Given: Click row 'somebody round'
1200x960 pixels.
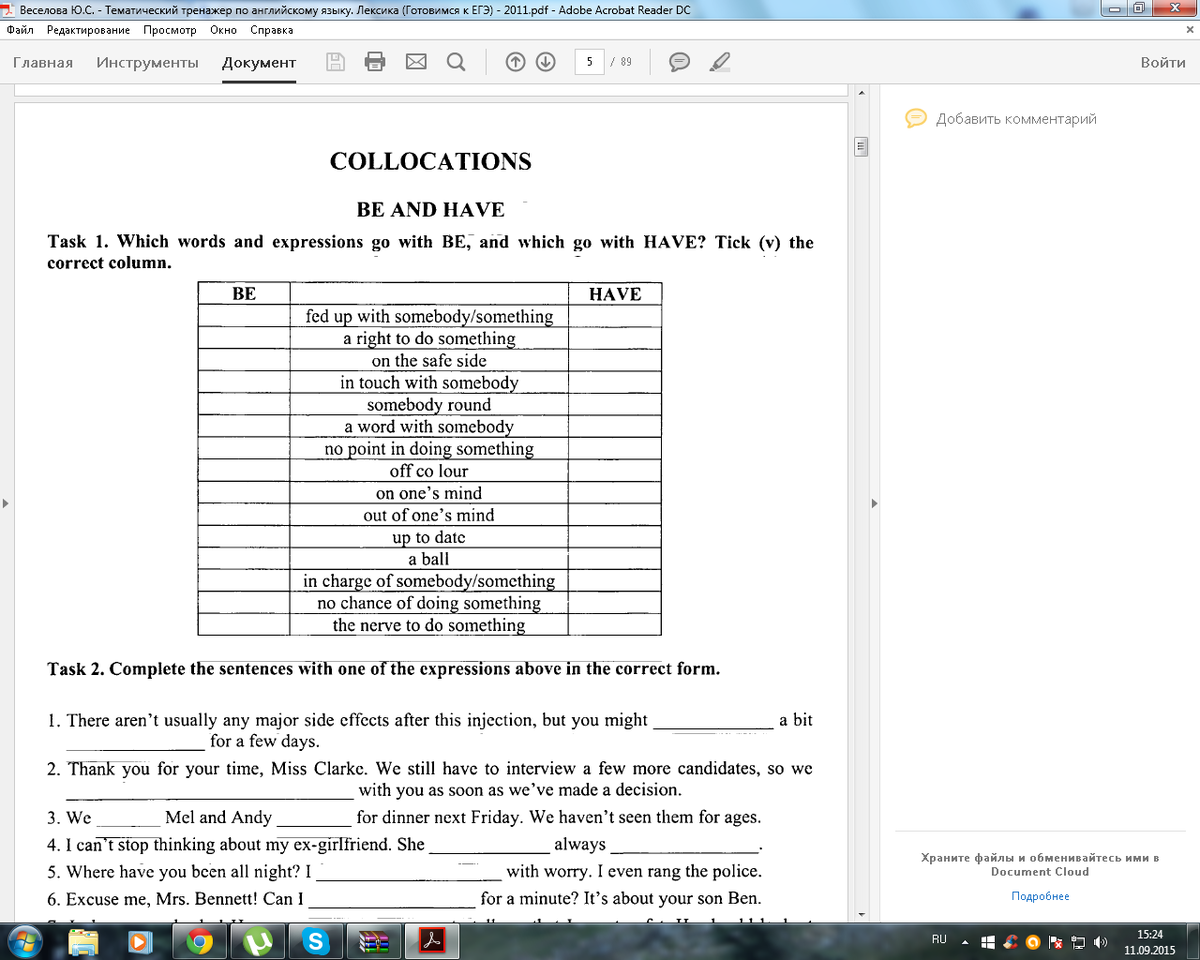Looking at the screenshot, I should 429,404.
